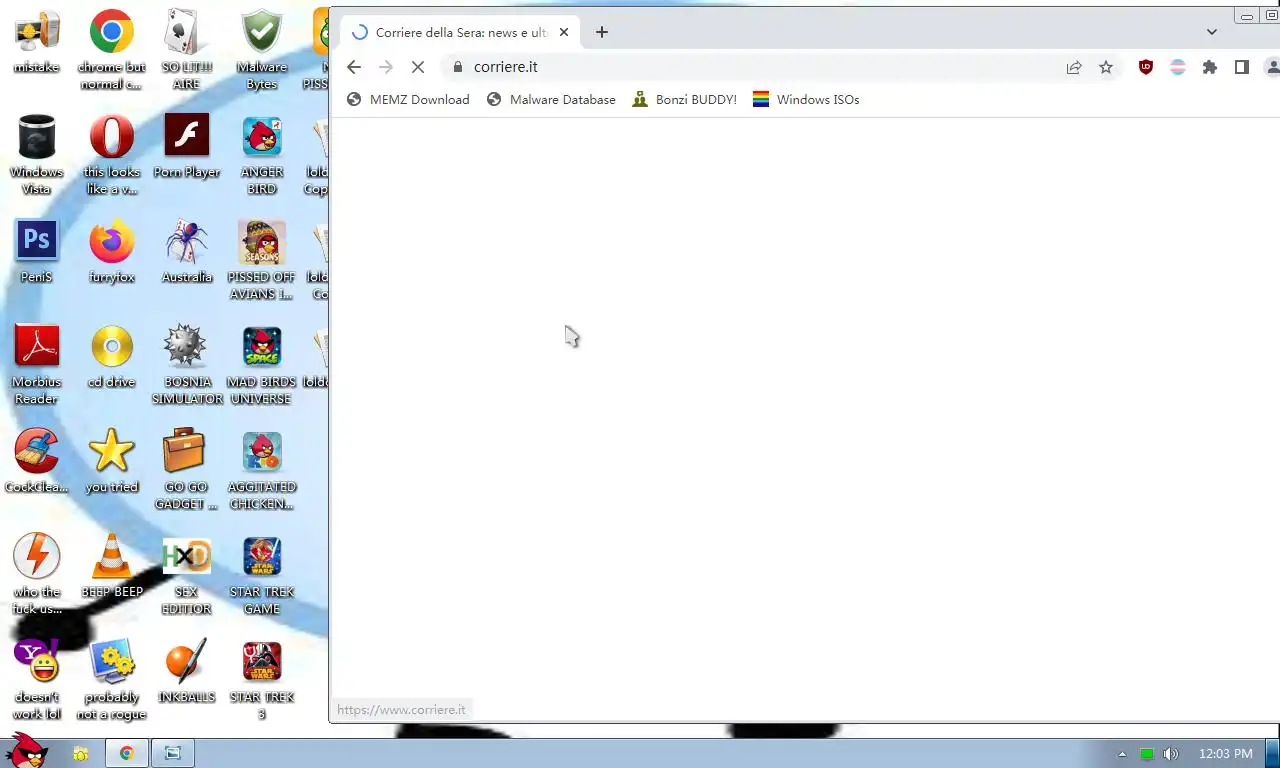This screenshot has width=1280, height=768.
Task: Launch the 'SO LIT!!! AIRE' solitaire icon
Action: [187, 49]
